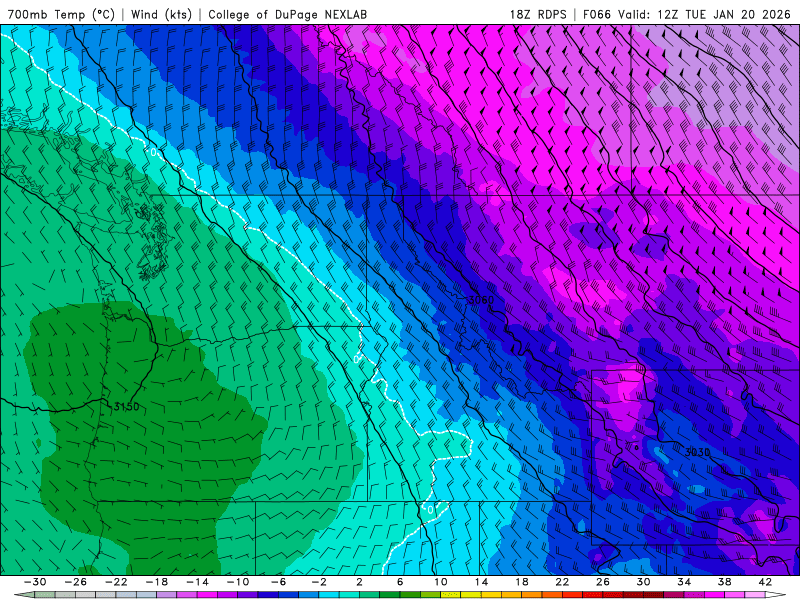Click the 'F066' forecast hour text

596,14
